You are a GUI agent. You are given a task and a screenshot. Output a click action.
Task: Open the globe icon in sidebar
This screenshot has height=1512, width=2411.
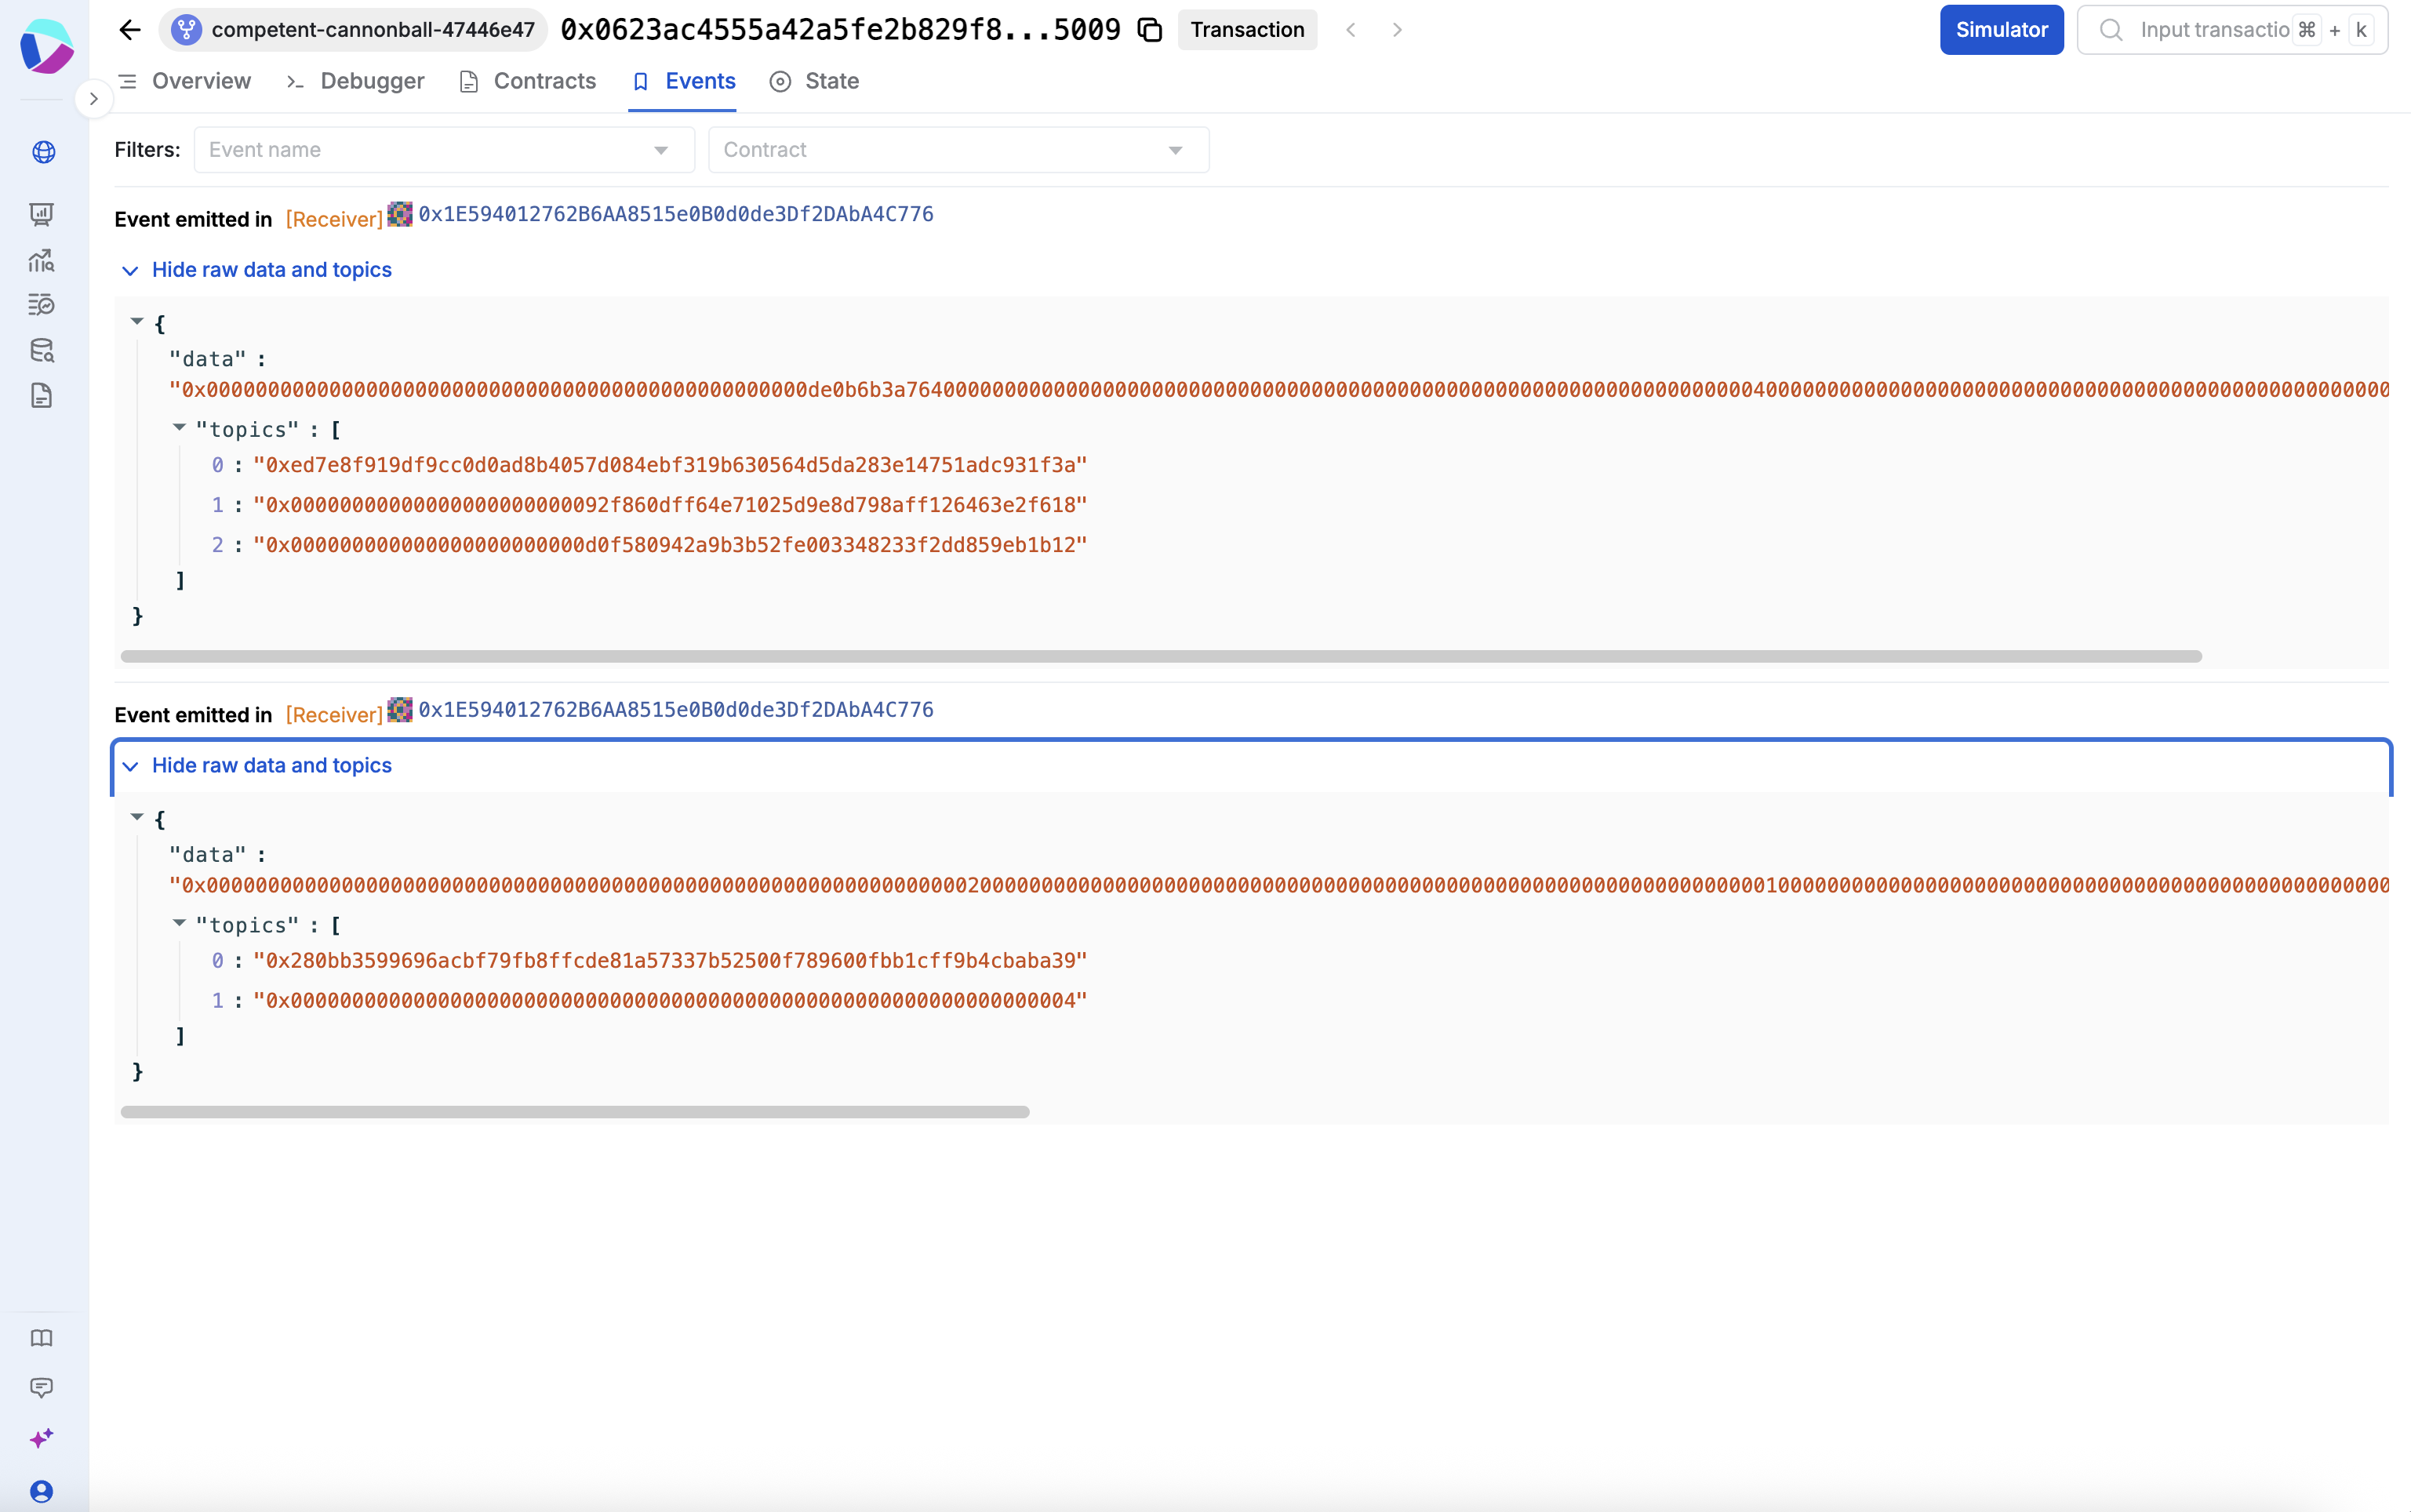tap(43, 152)
